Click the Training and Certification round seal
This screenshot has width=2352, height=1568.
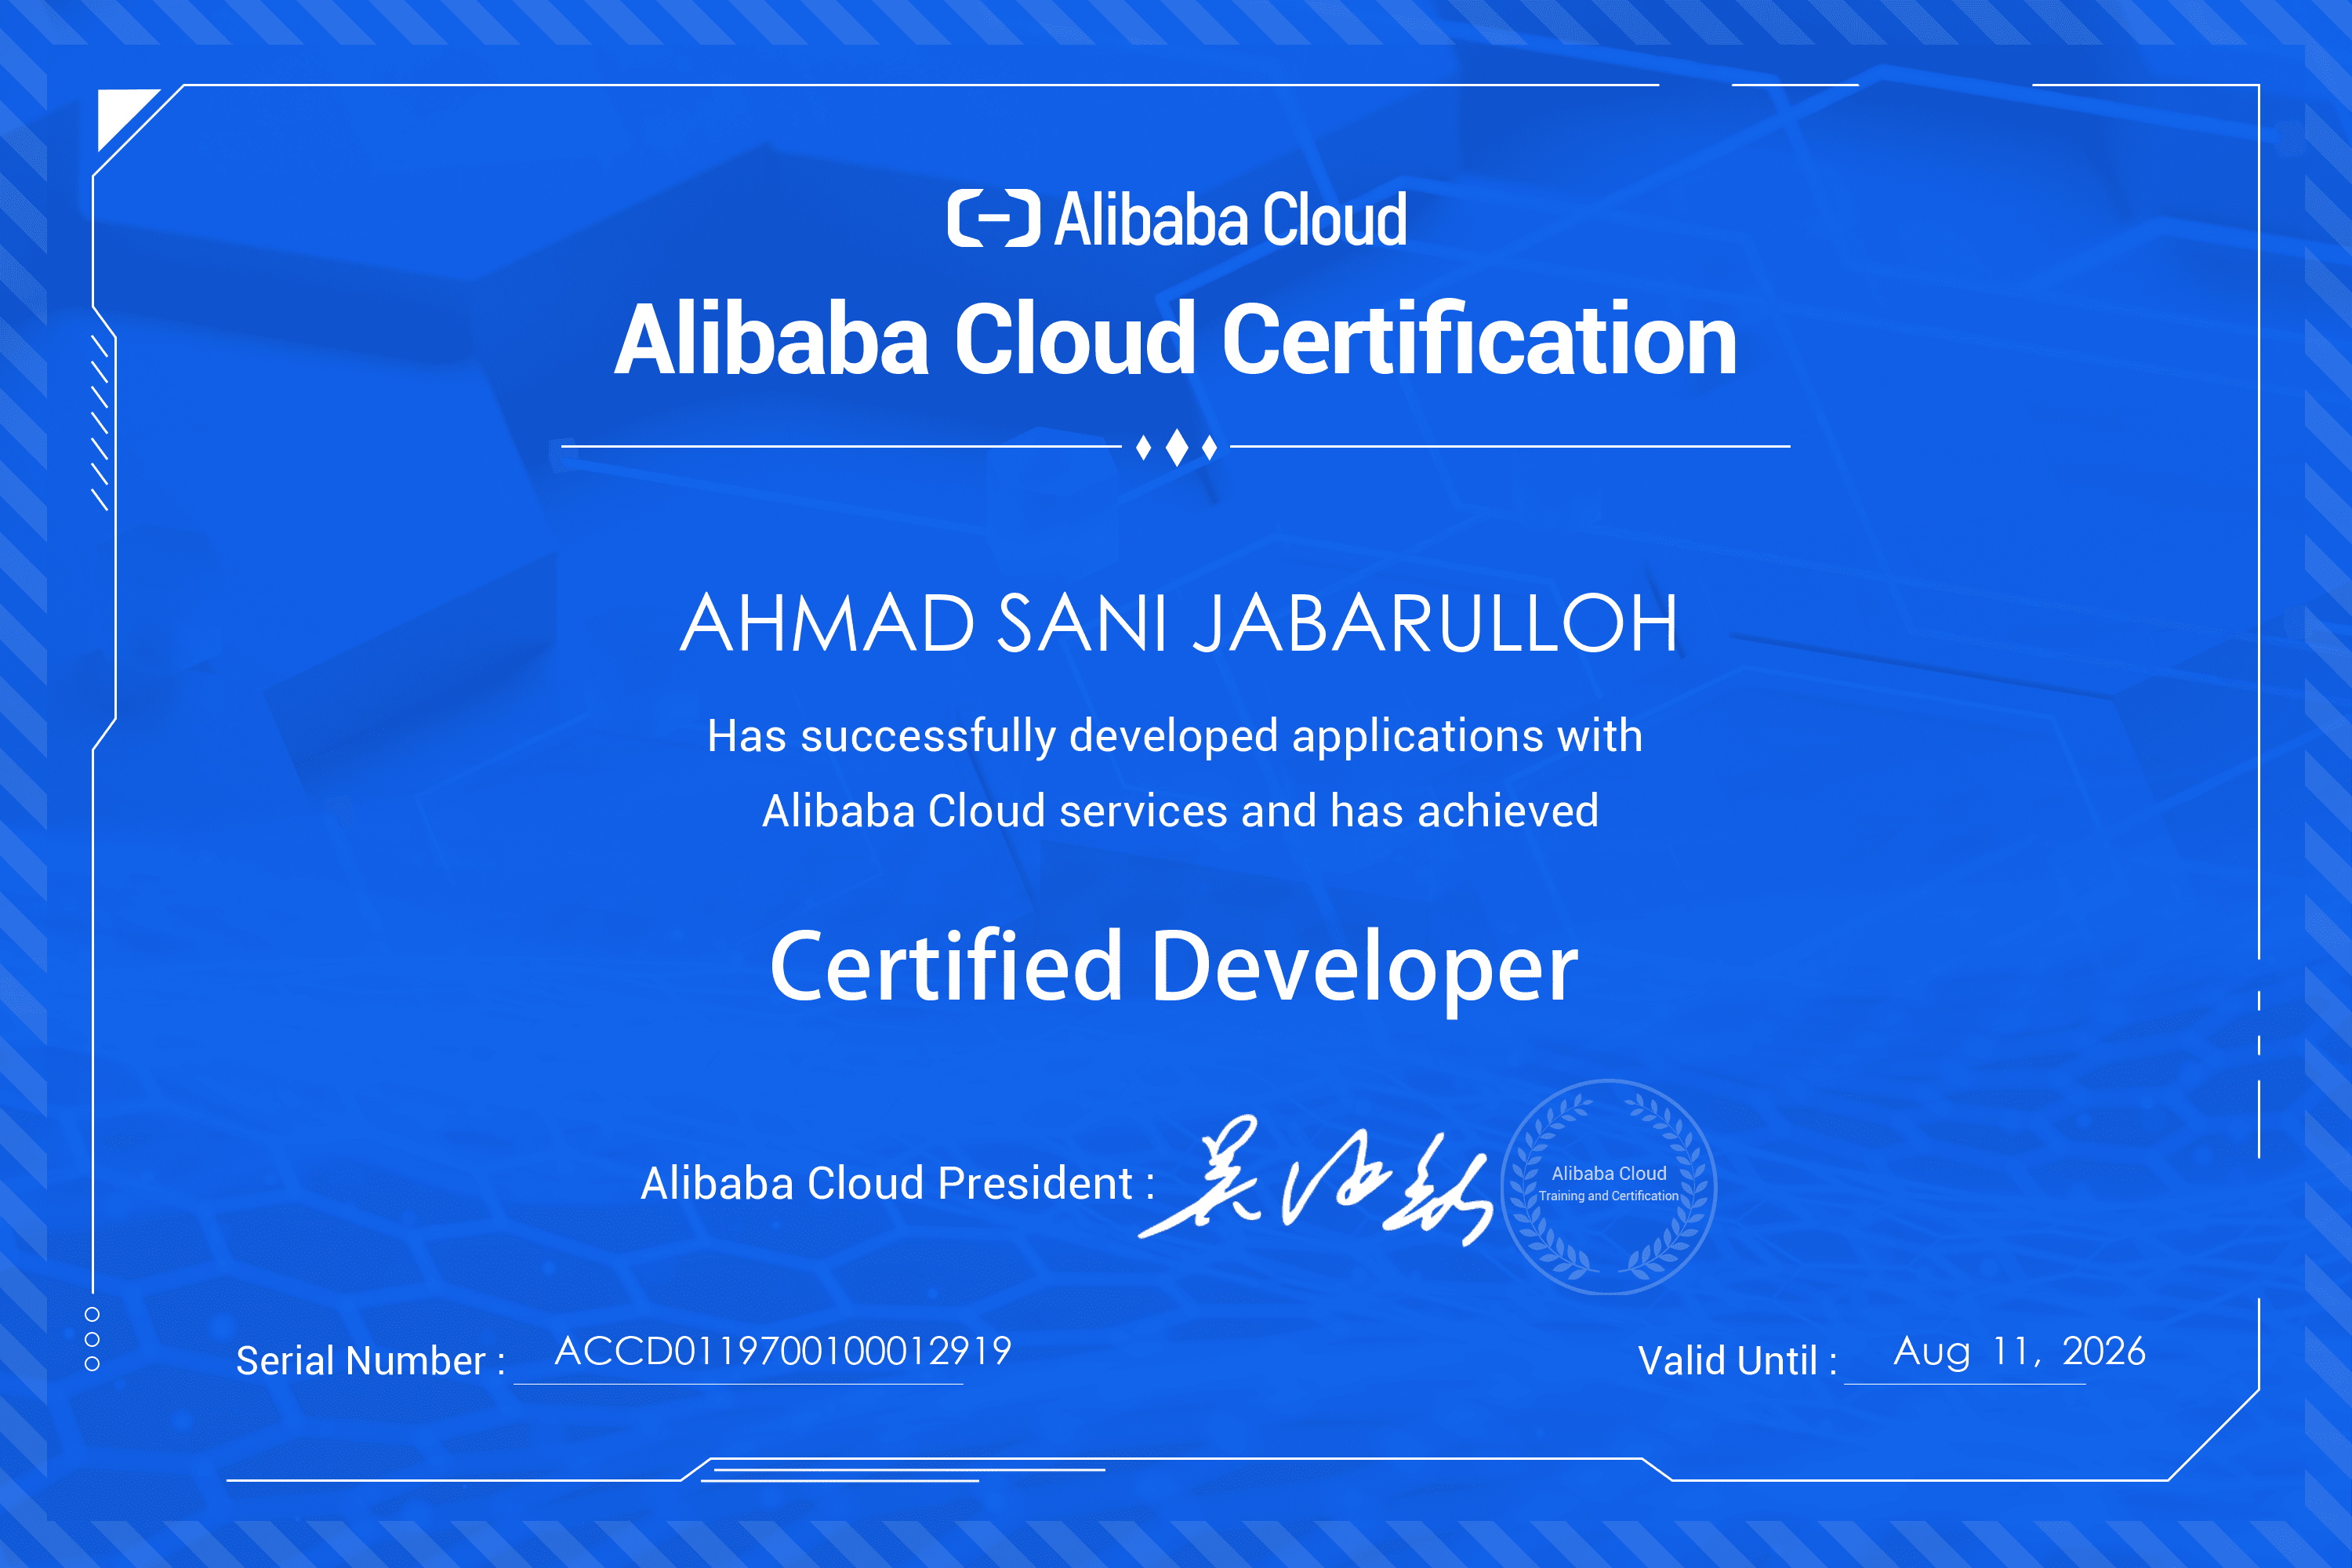pyautogui.click(x=1608, y=1187)
